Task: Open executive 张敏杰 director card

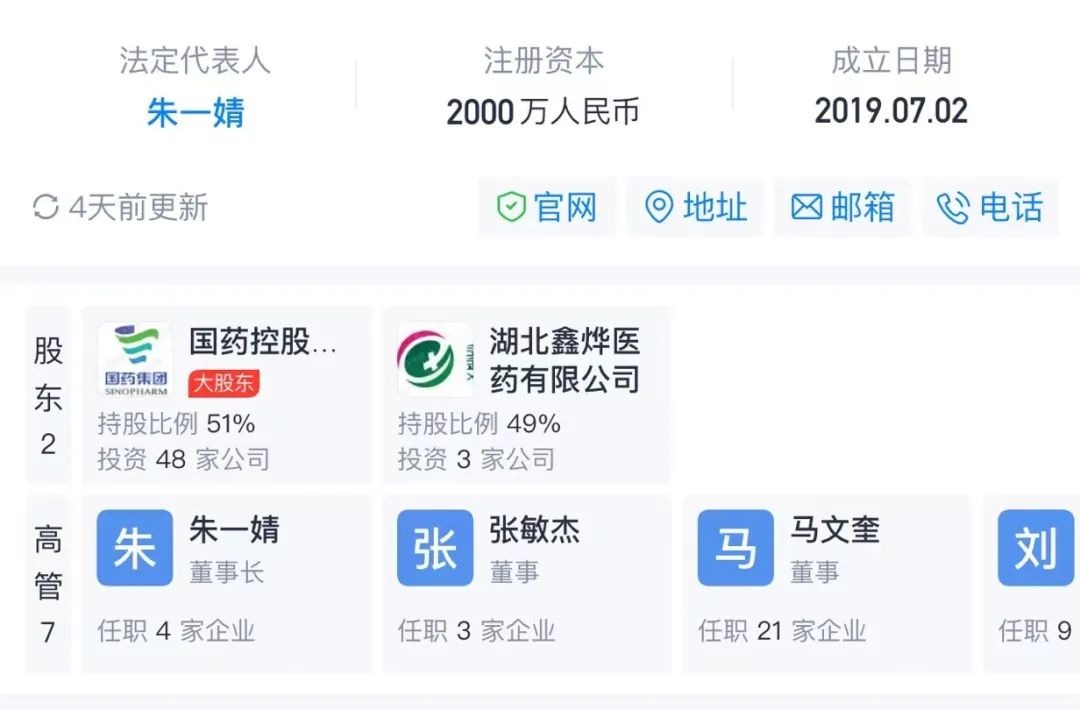Action: [x=527, y=583]
